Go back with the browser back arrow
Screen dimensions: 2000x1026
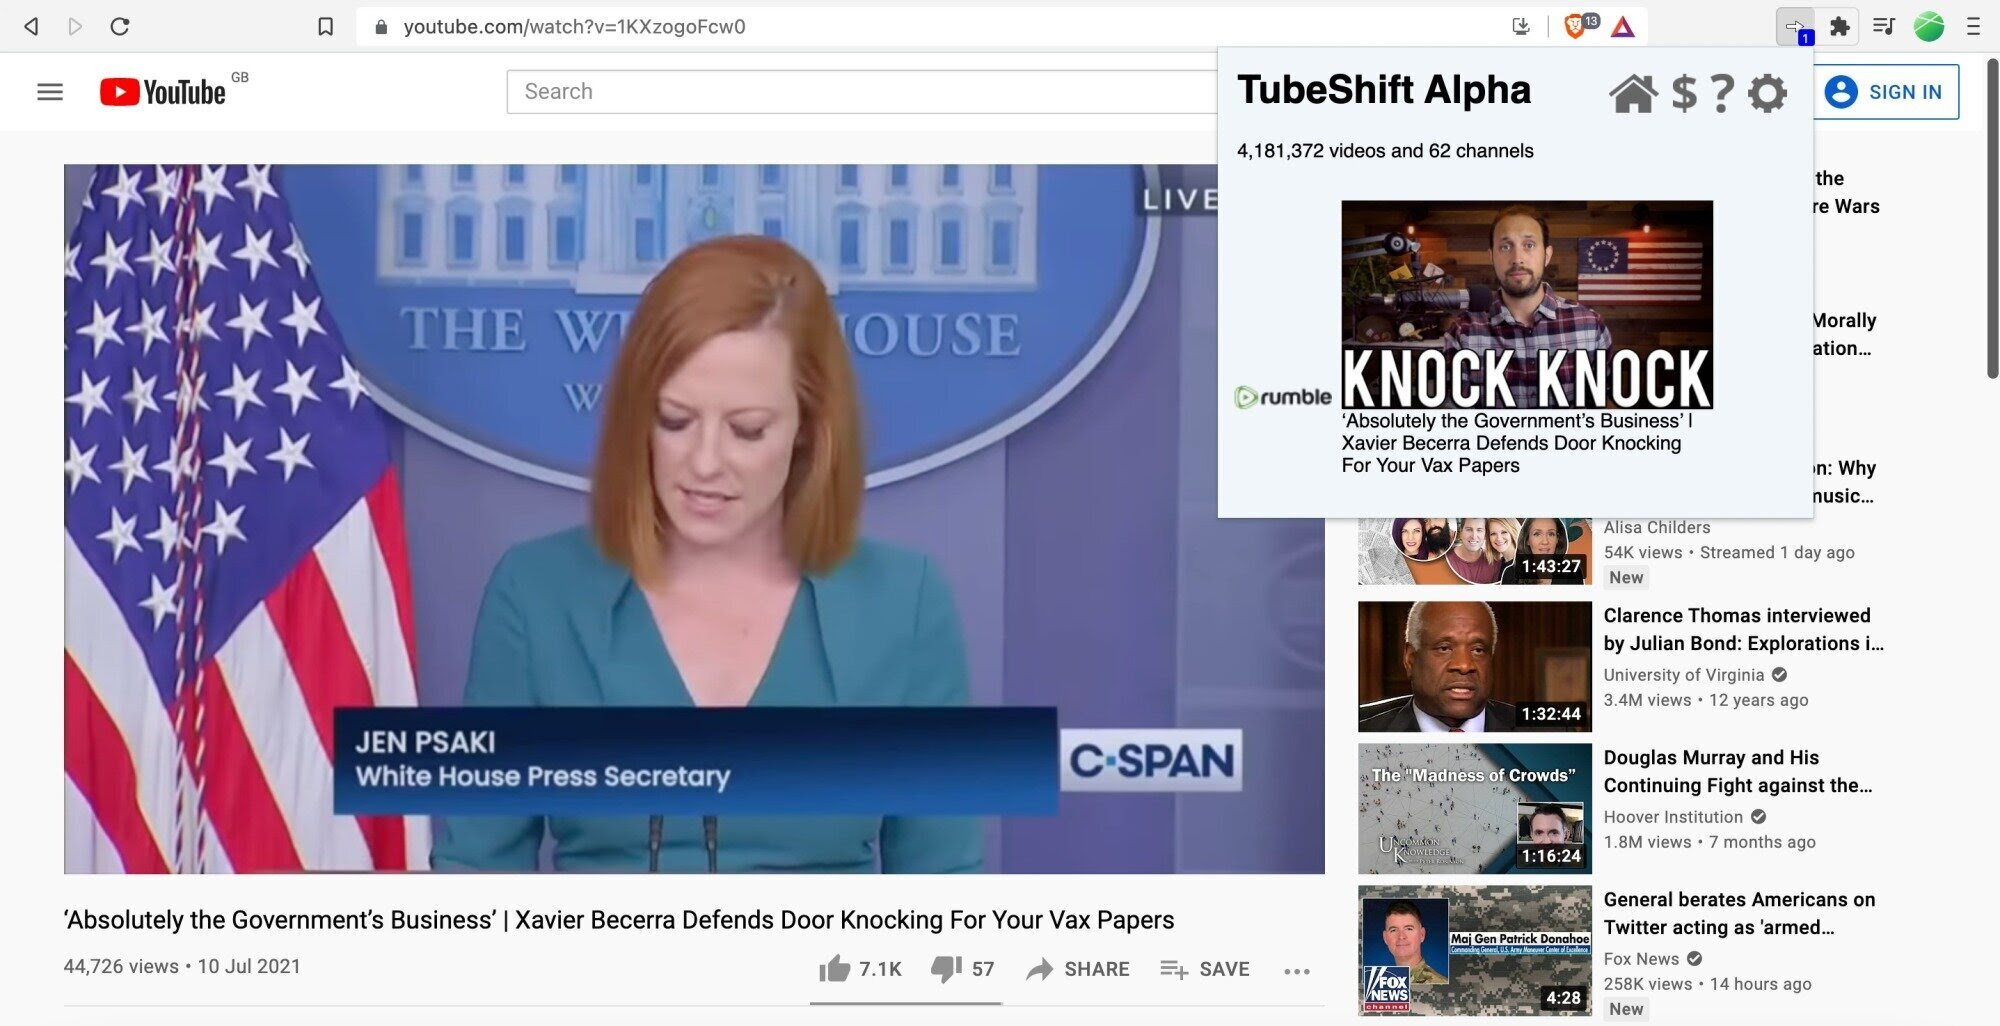(32, 27)
